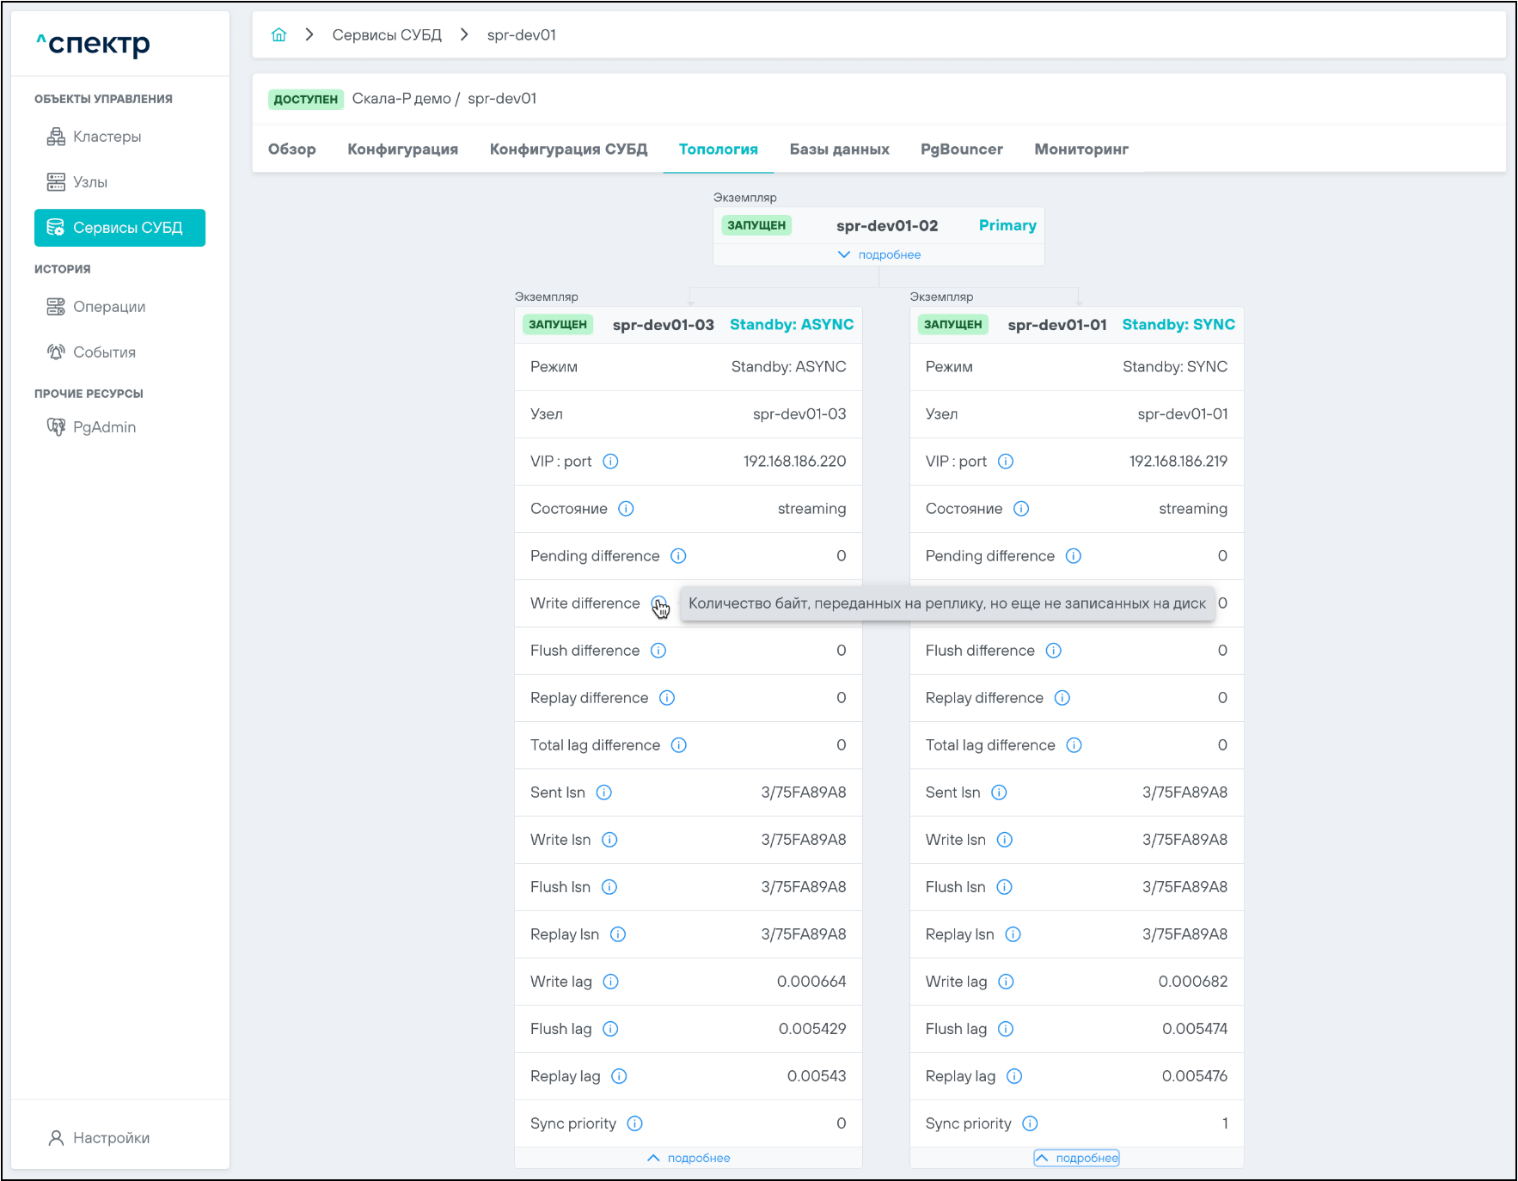Screen dimensions: 1518x1181
Task: Click info icon beside Flush lag for spr-dev01-01
Action: [x=1006, y=1029]
